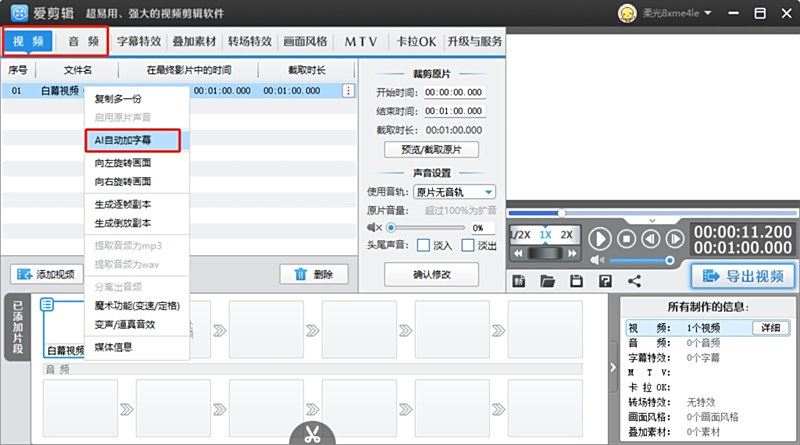Screen dimensions: 800x445
Task: Click the 文件名 column header
Action: pyautogui.click(x=78, y=70)
